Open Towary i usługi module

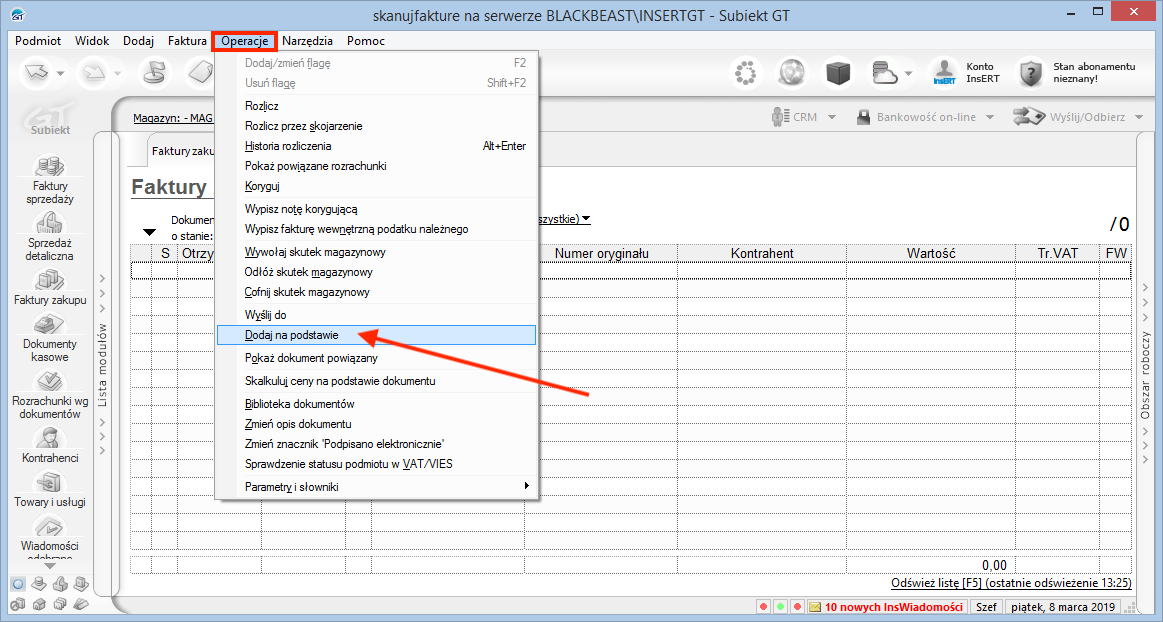(x=50, y=482)
